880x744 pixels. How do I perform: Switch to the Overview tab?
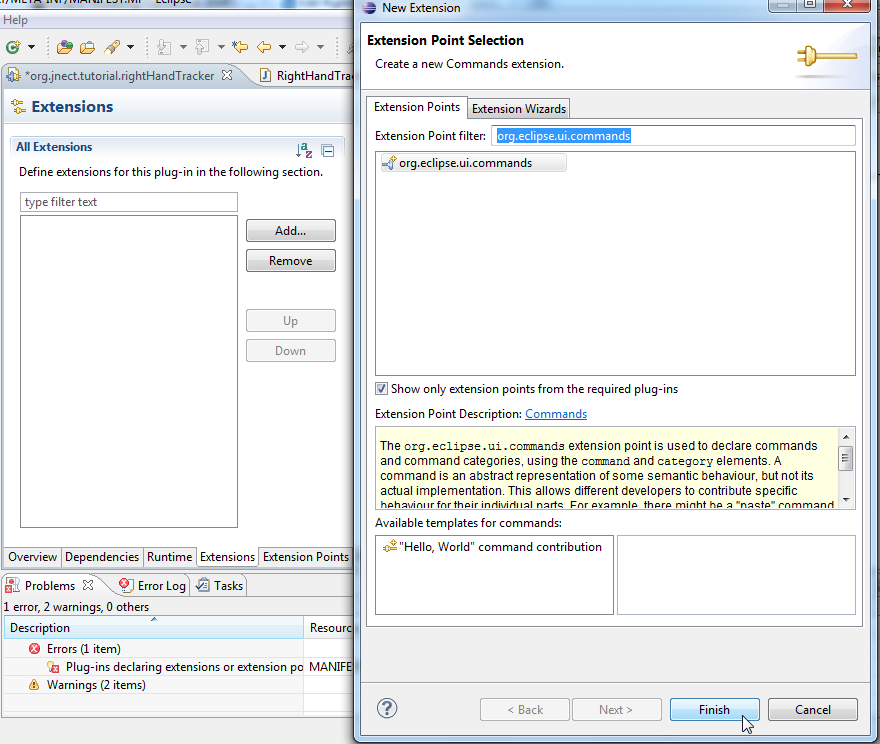pos(33,557)
